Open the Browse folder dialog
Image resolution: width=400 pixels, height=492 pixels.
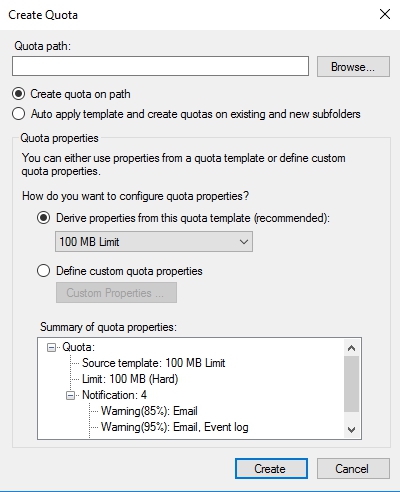pyautogui.click(x=353, y=67)
